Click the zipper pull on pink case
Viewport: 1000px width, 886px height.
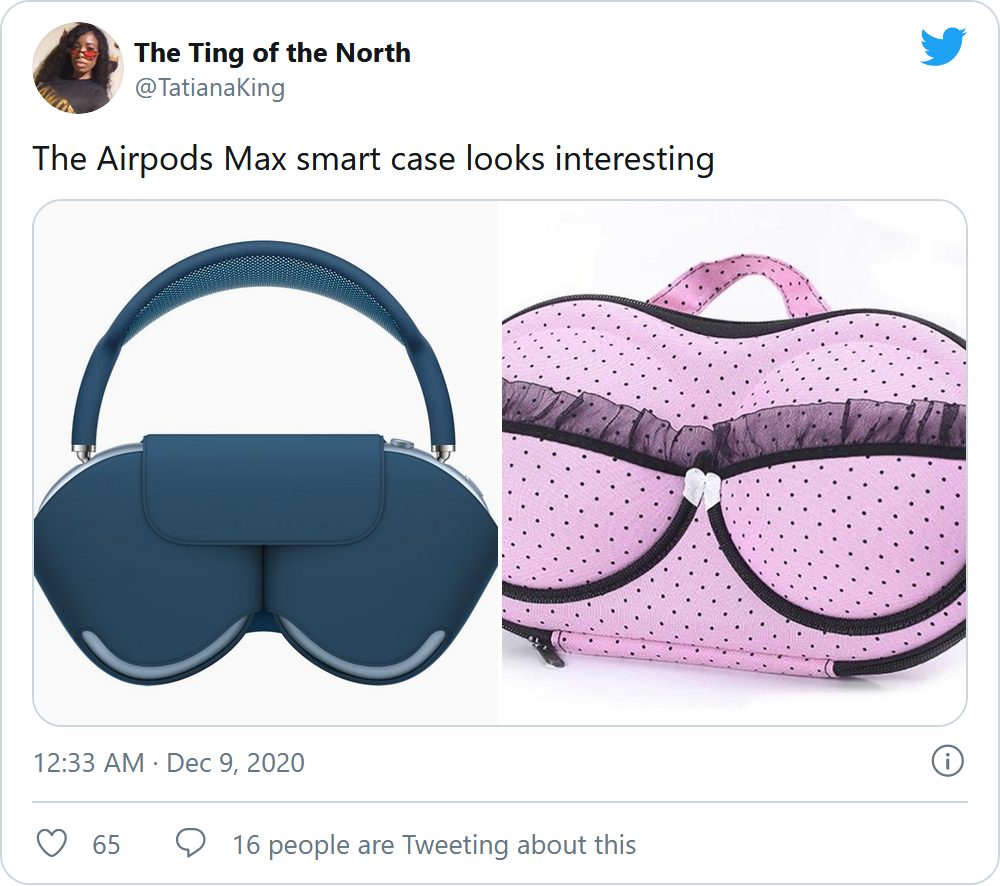(547, 652)
